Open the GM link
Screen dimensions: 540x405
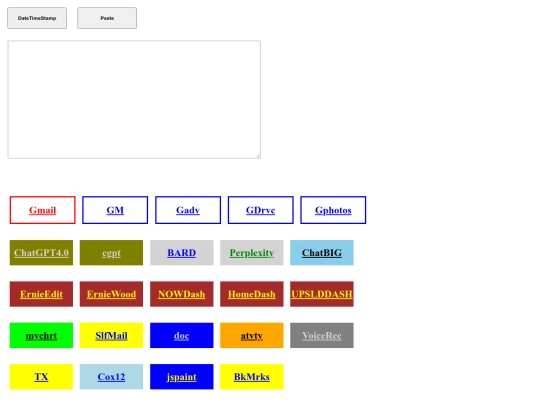click(x=115, y=210)
